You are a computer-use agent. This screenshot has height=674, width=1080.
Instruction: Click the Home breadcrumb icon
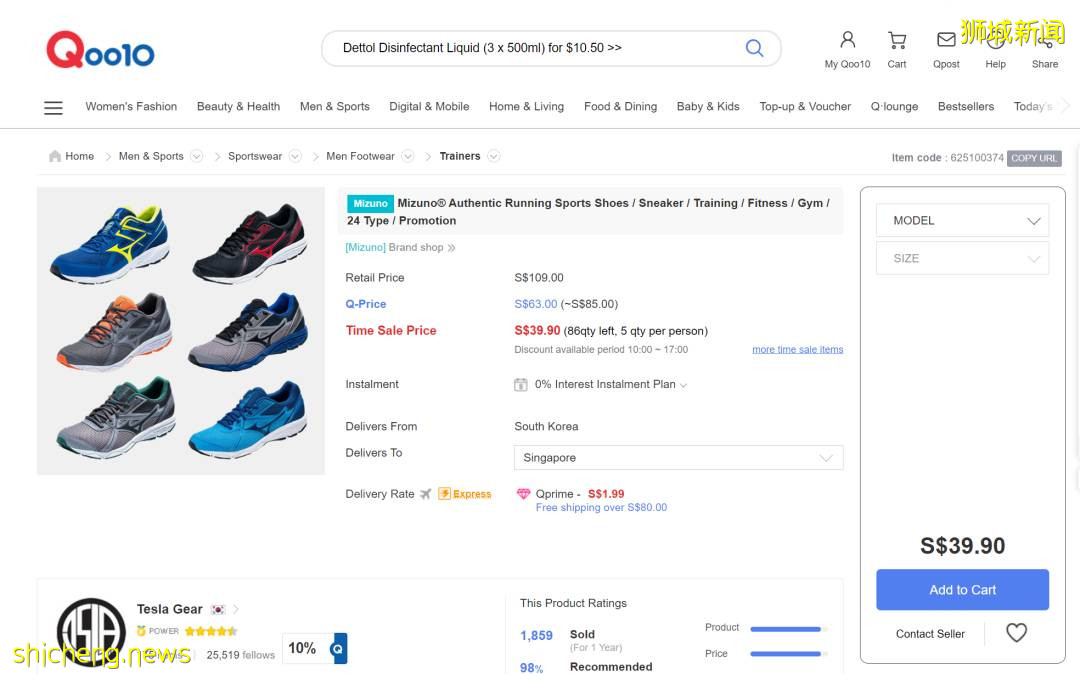tap(55, 156)
